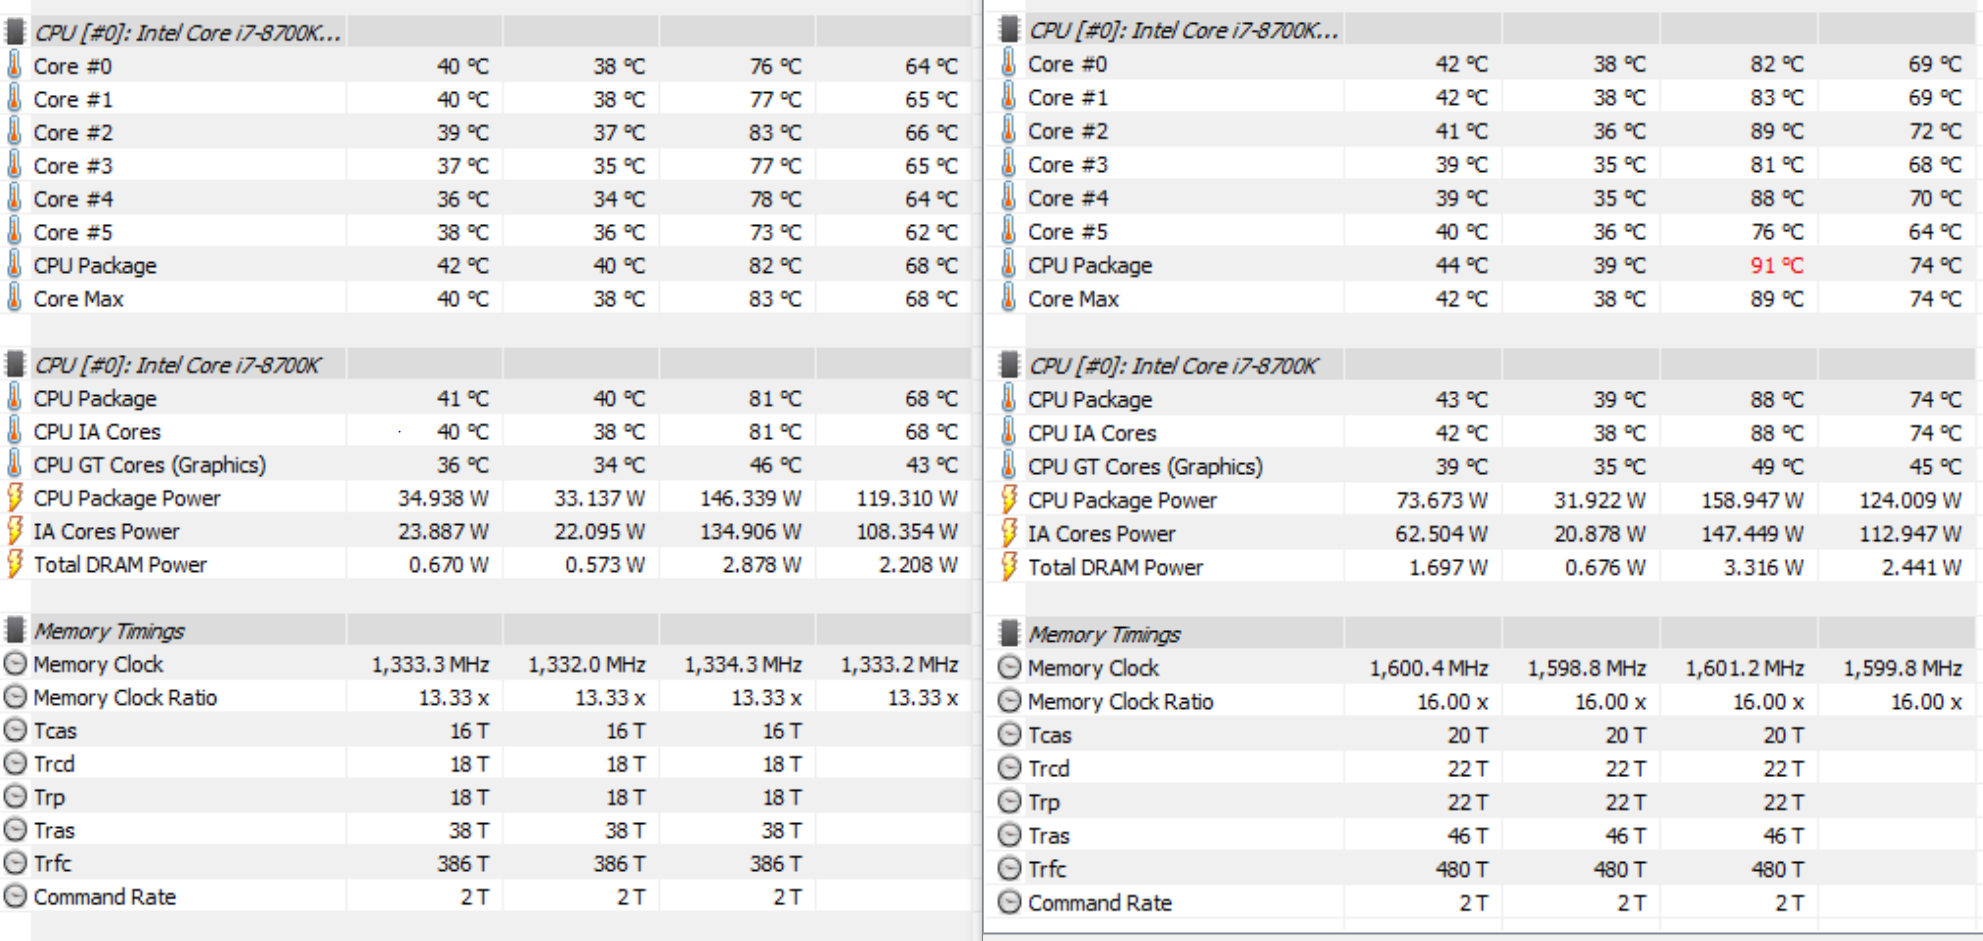Select Tras label in the 38 T row
Screen dimensions: 1983x941
coord(54,830)
